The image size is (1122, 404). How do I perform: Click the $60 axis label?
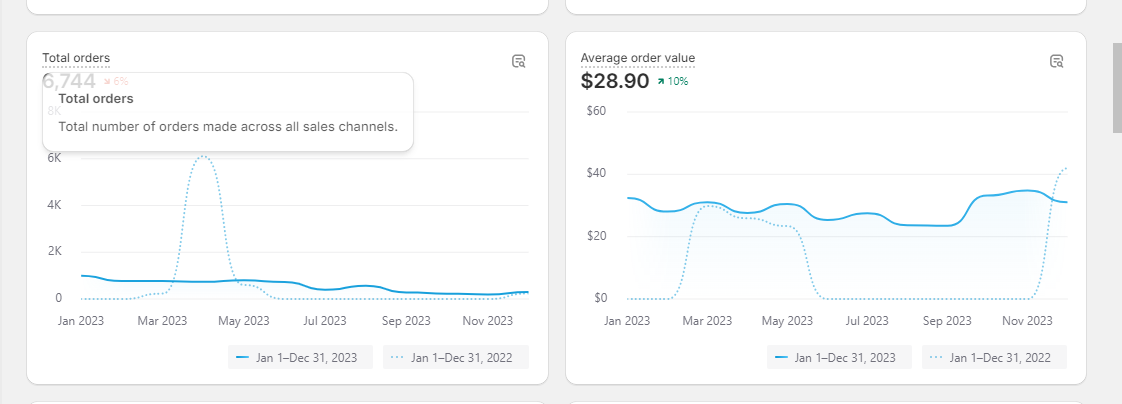[x=596, y=112]
